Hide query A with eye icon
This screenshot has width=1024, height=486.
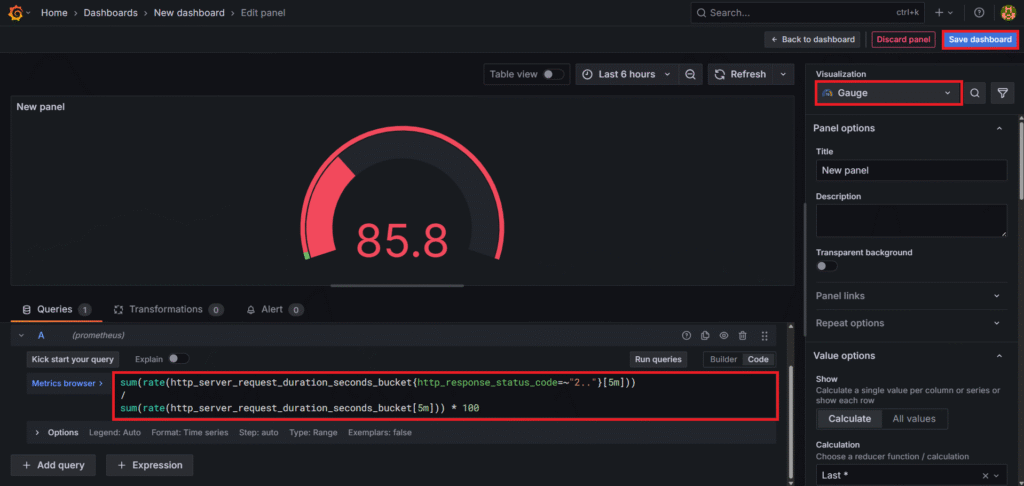(724, 335)
